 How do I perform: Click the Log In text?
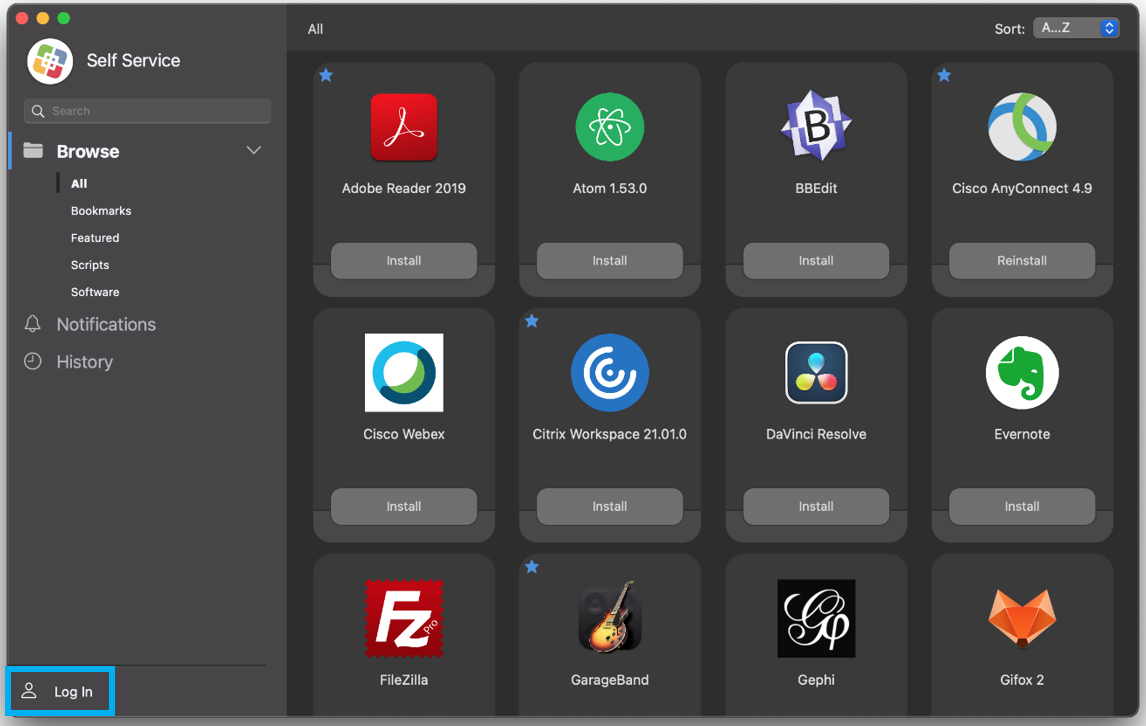click(73, 691)
